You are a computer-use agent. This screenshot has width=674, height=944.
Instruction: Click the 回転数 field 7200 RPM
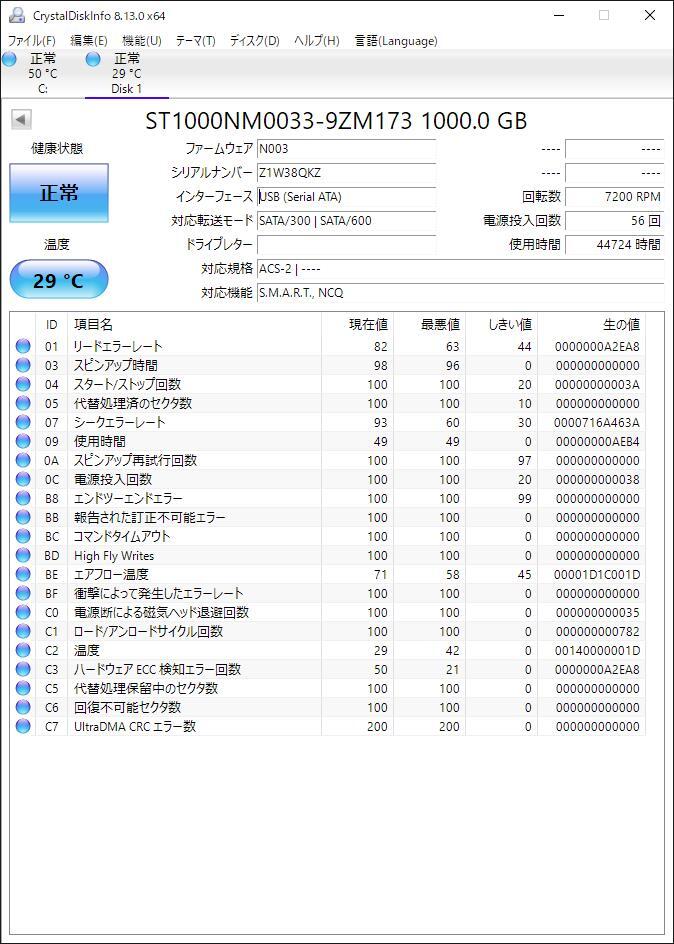pos(614,197)
